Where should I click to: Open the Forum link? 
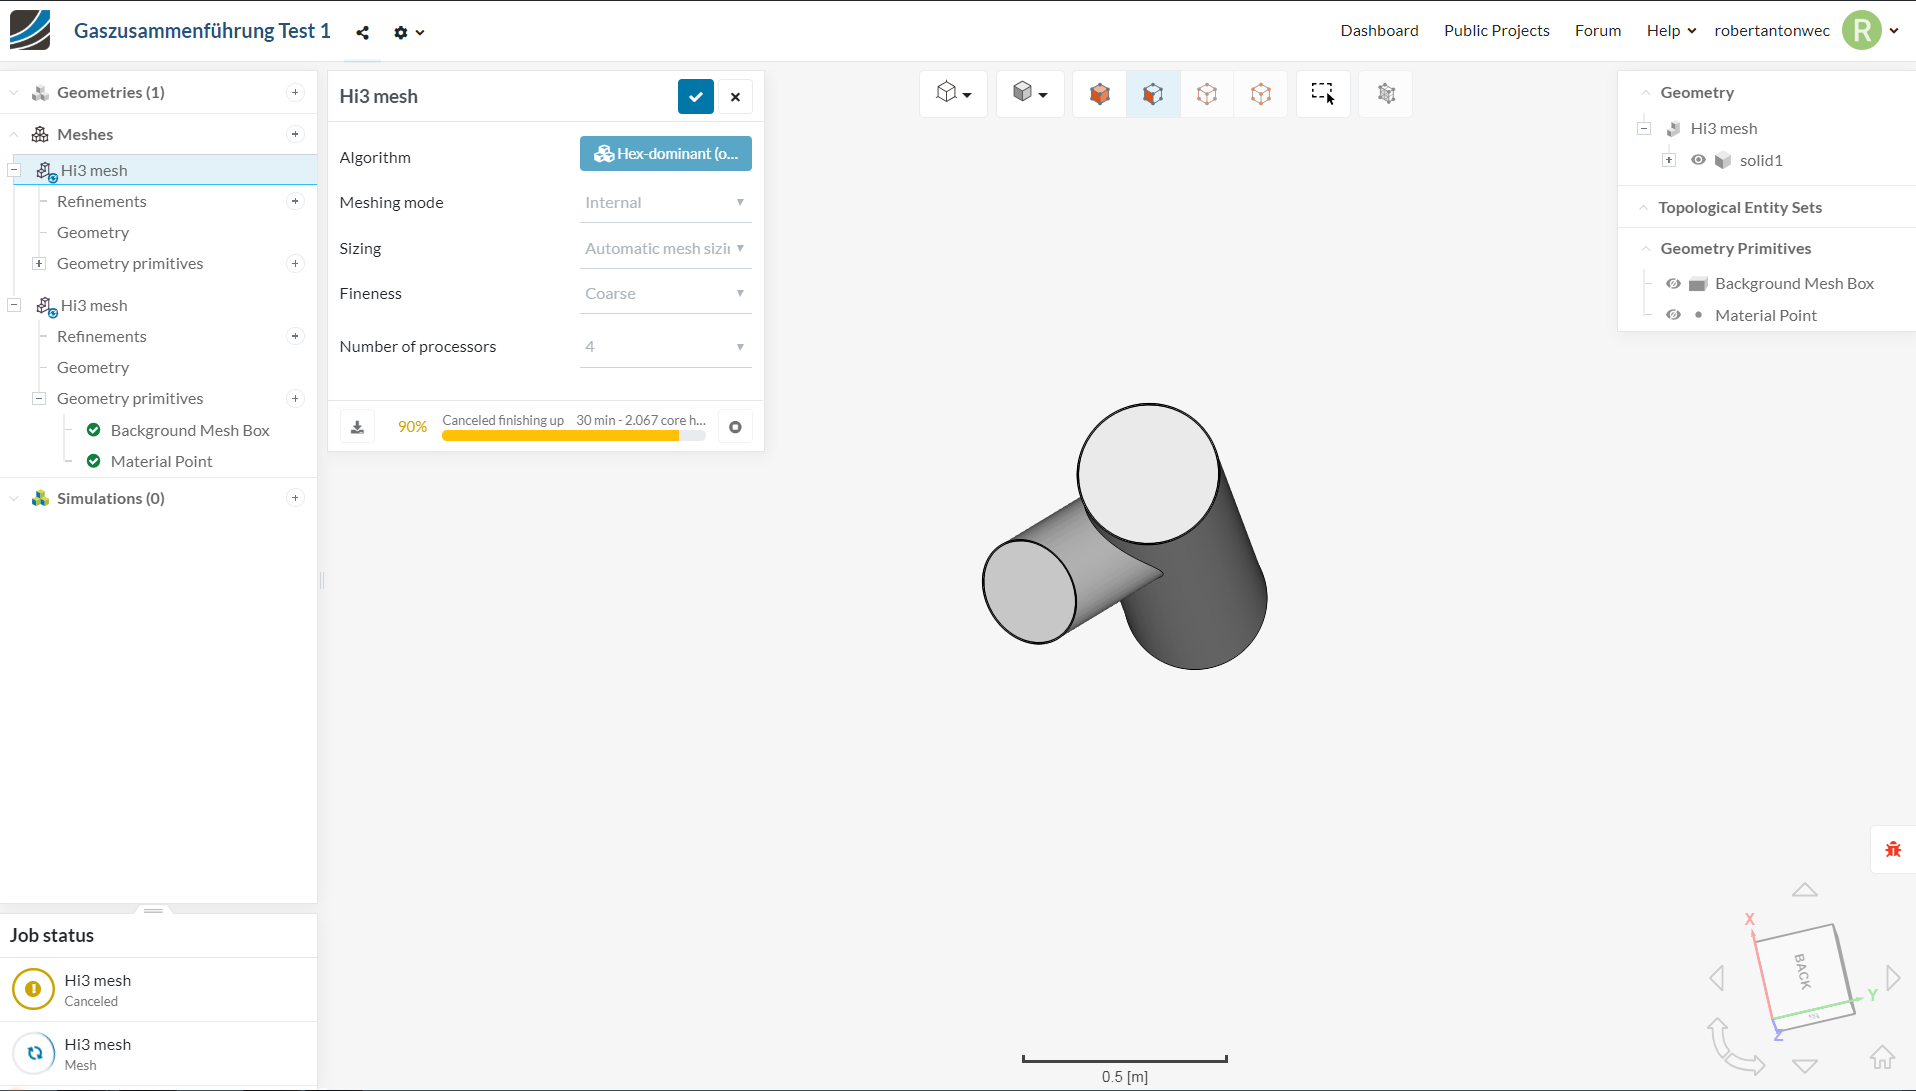point(1597,31)
